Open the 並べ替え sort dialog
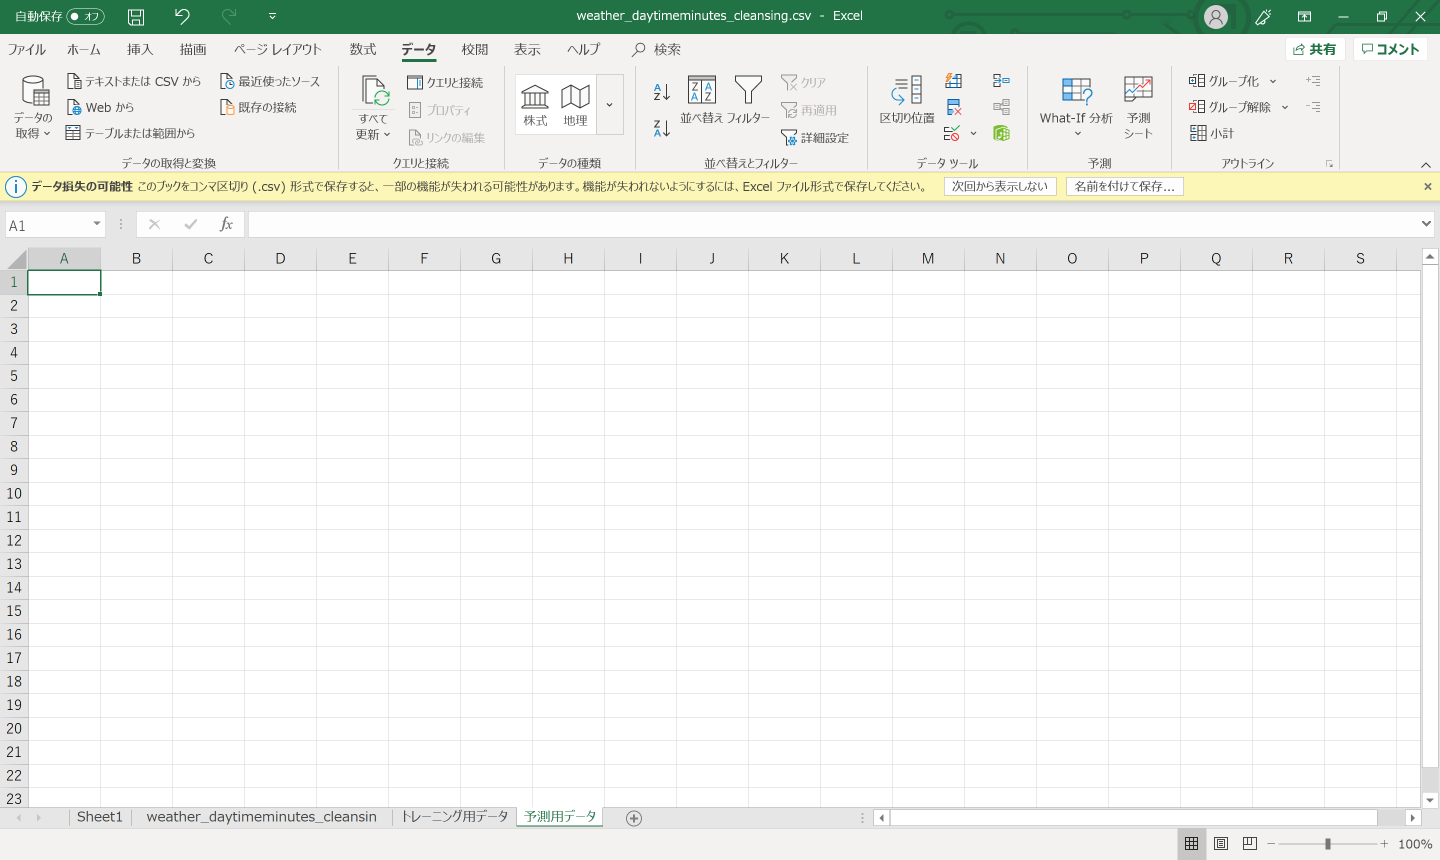Screen dimensions: 1440x860 tap(702, 100)
